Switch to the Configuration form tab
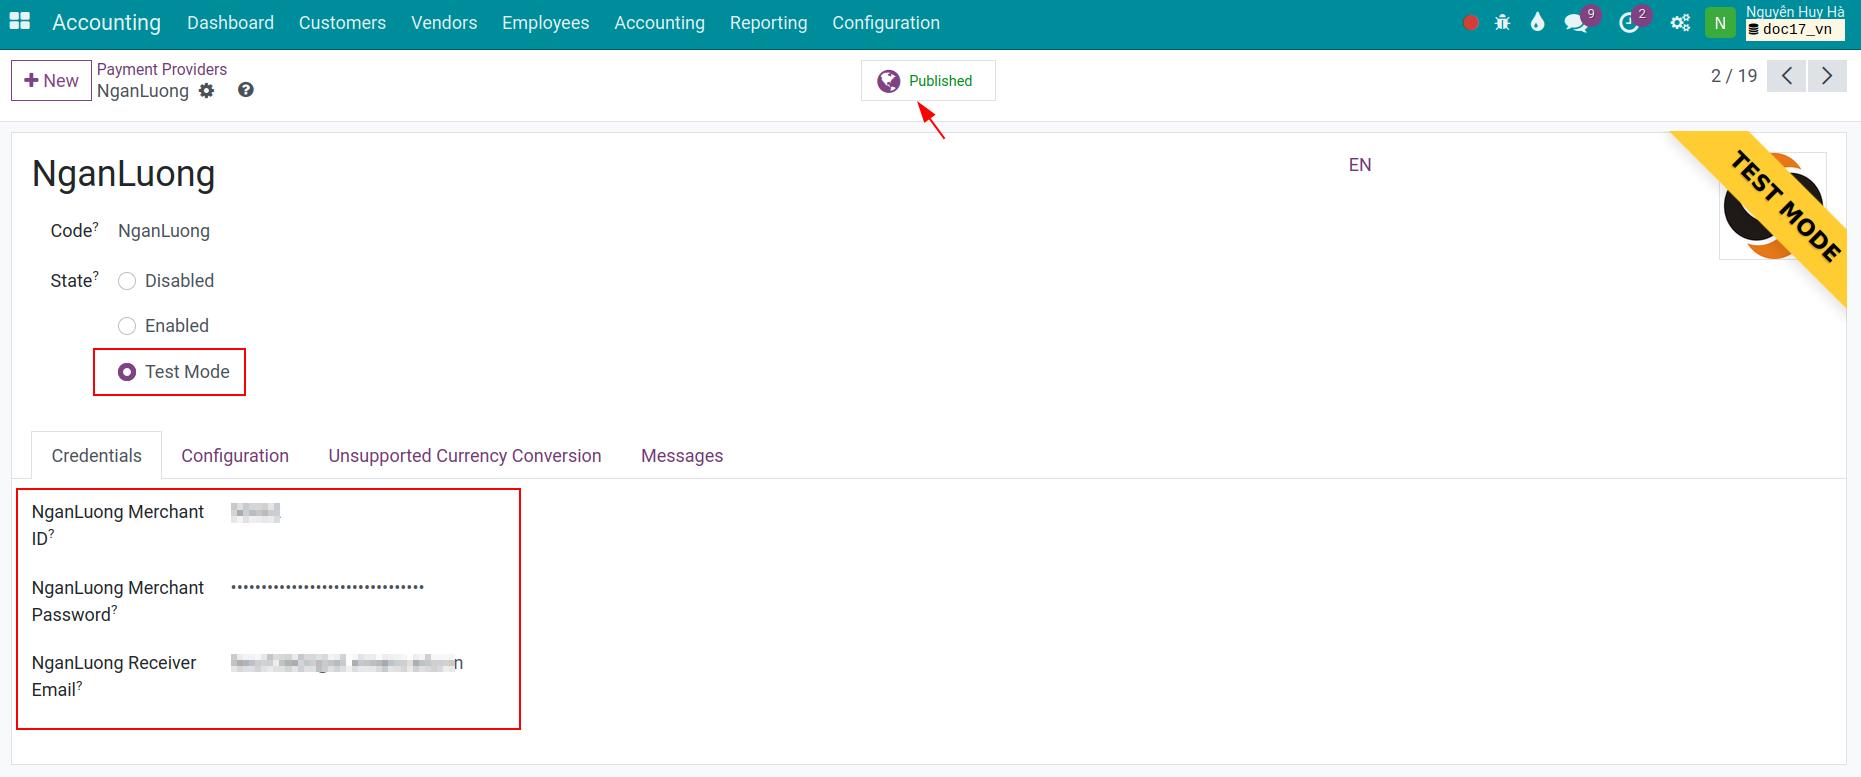This screenshot has height=777, width=1861. coord(235,456)
